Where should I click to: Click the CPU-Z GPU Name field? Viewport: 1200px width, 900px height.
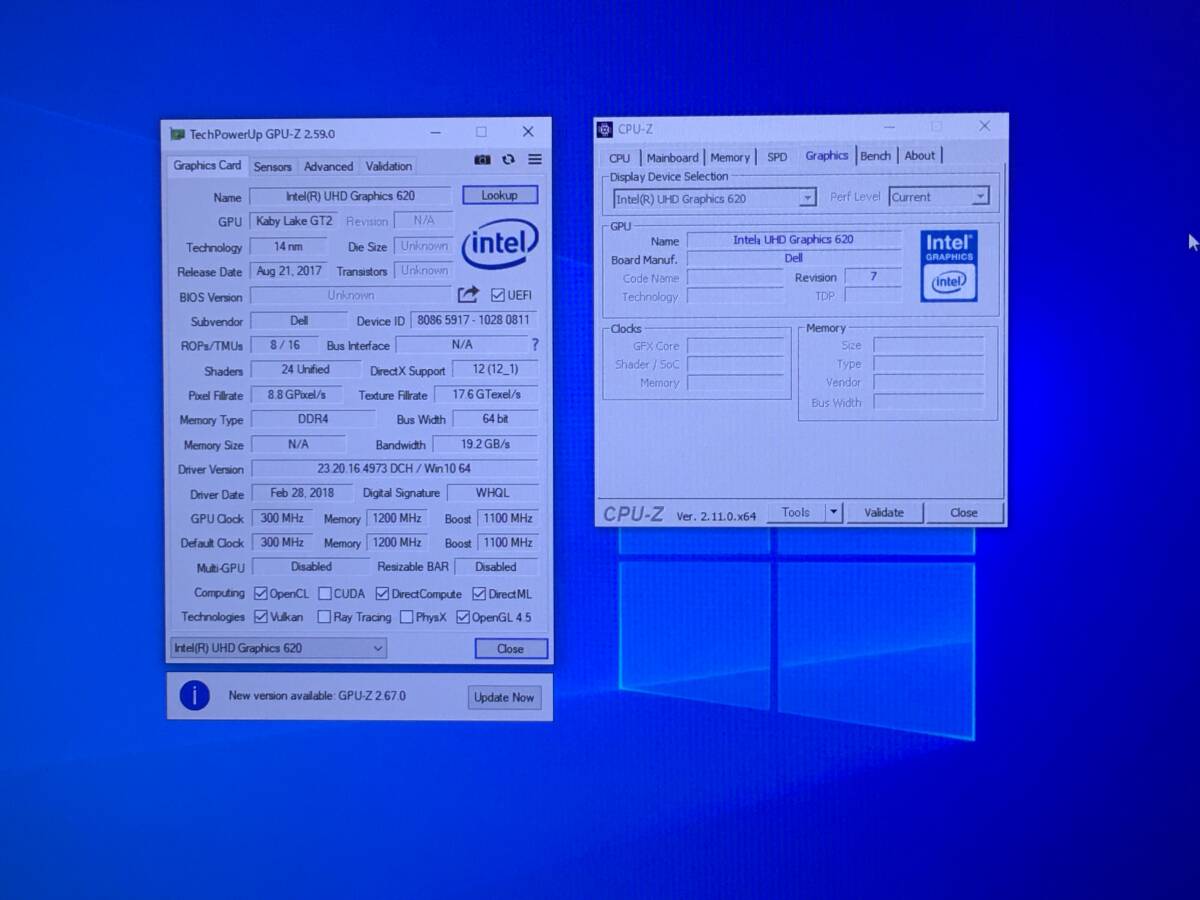point(794,240)
